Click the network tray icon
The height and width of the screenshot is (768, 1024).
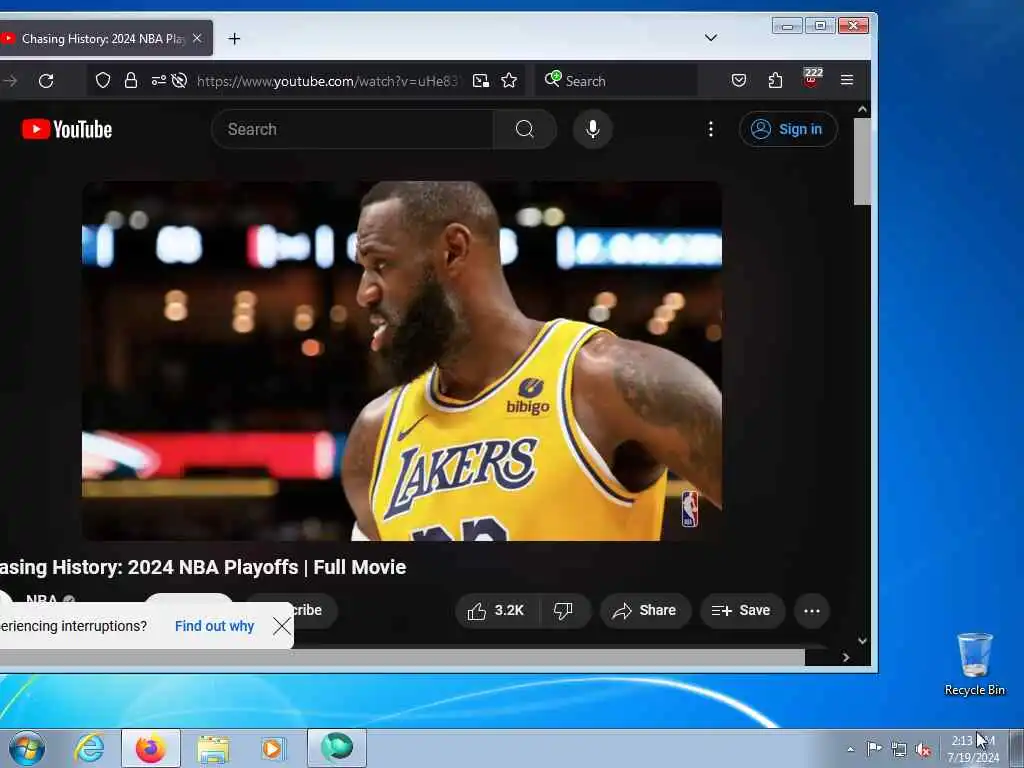[x=899, y=749]
